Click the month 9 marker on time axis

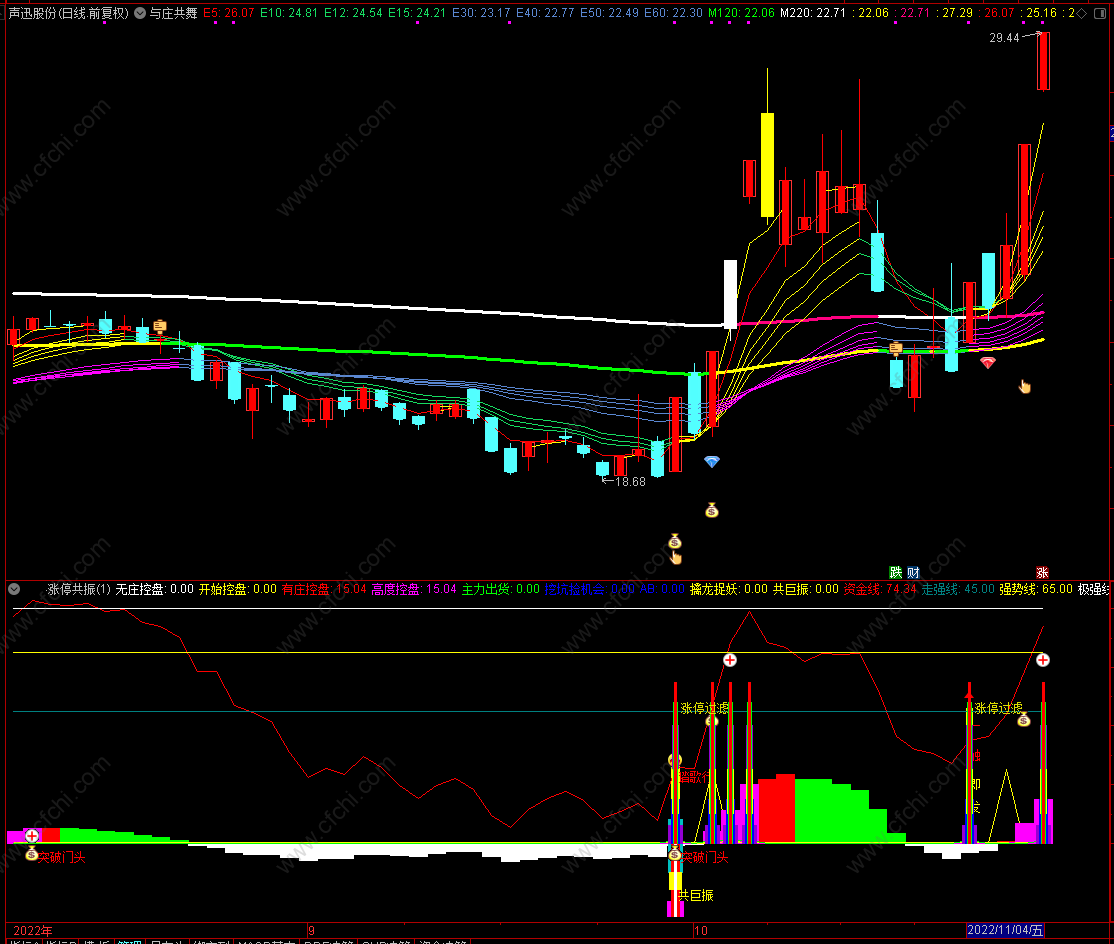(311, 930)
